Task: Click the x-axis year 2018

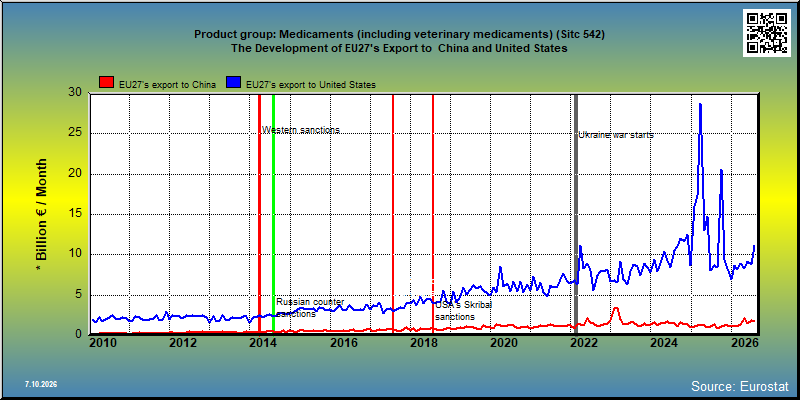Action: coord(423,343)
